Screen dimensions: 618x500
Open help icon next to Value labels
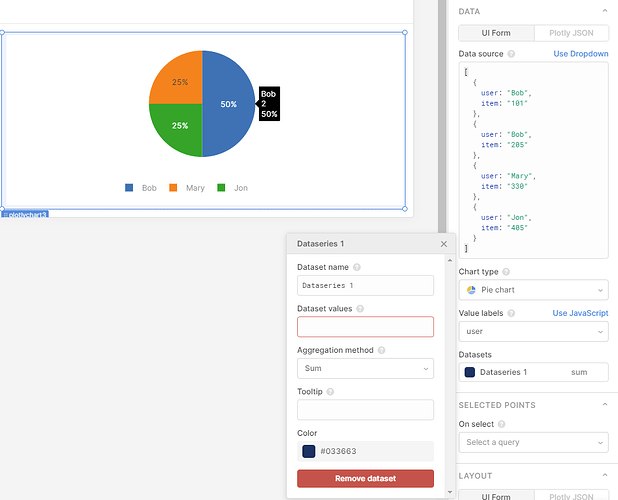pyautogui.click(x=511, y=313)
